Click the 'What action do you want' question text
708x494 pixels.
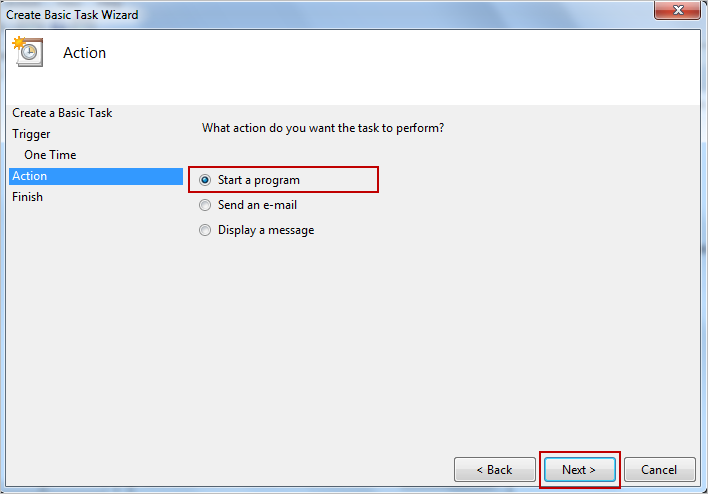click(323, 128)
